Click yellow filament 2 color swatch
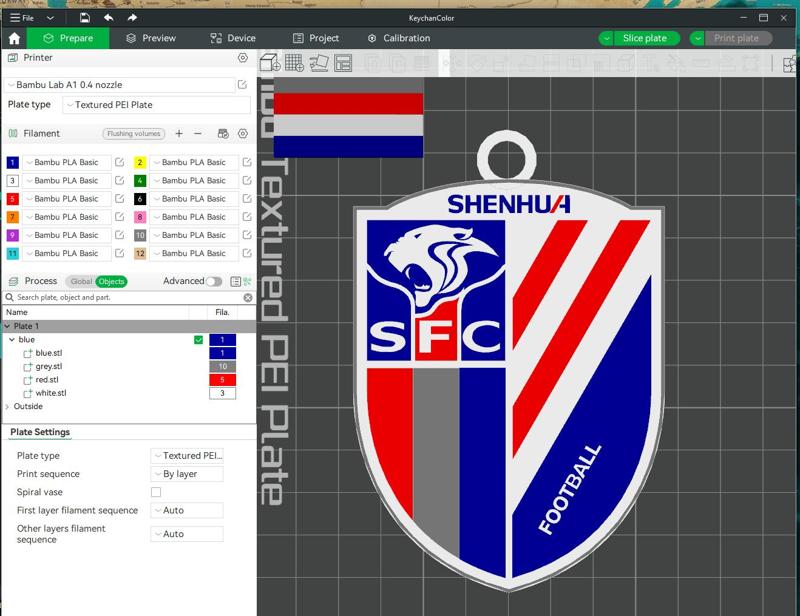The image size is (800, 616). [x=140, y=162]
